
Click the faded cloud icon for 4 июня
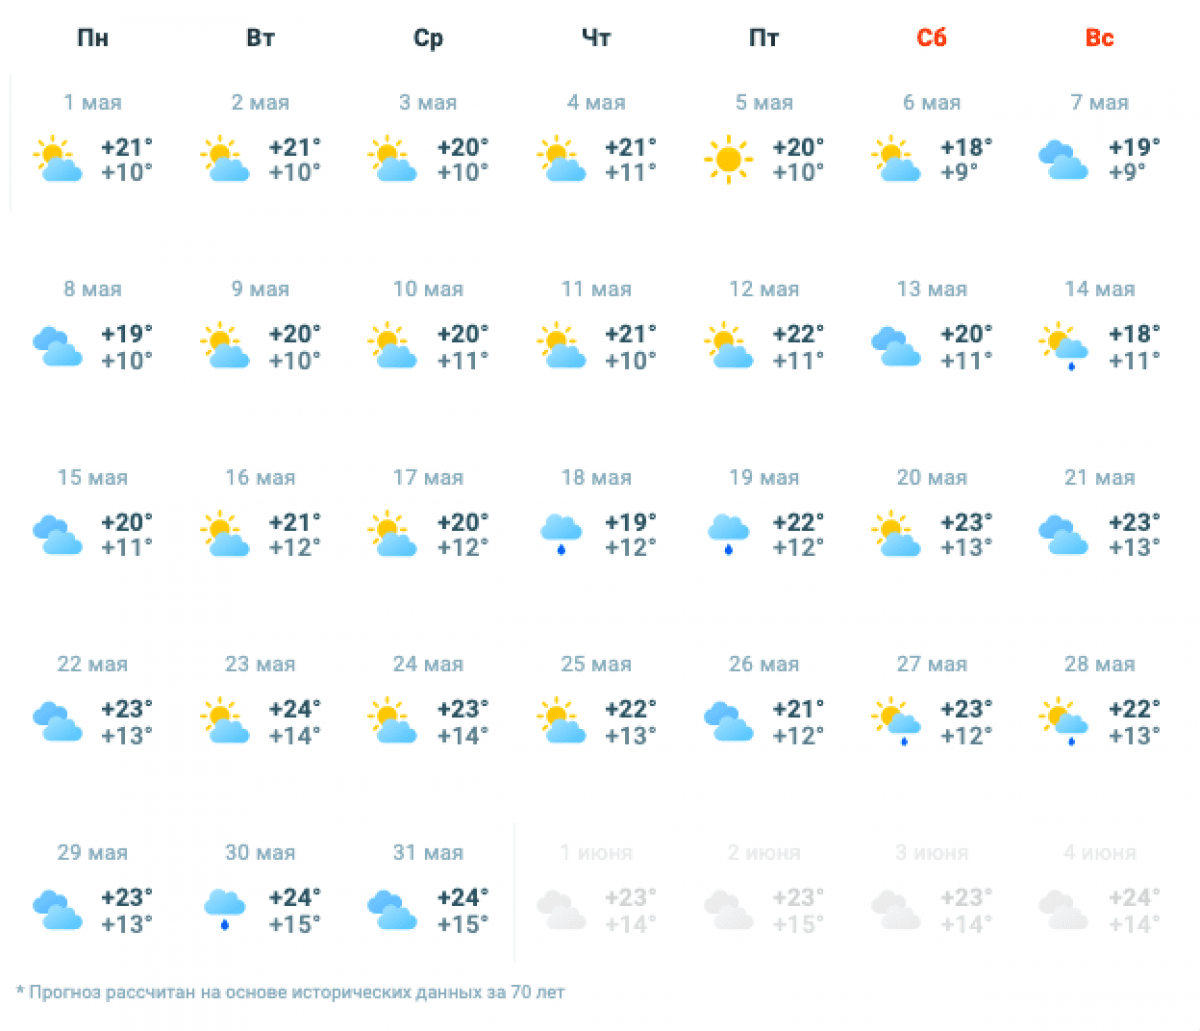pyautogui.click(x=1063, y=909)
